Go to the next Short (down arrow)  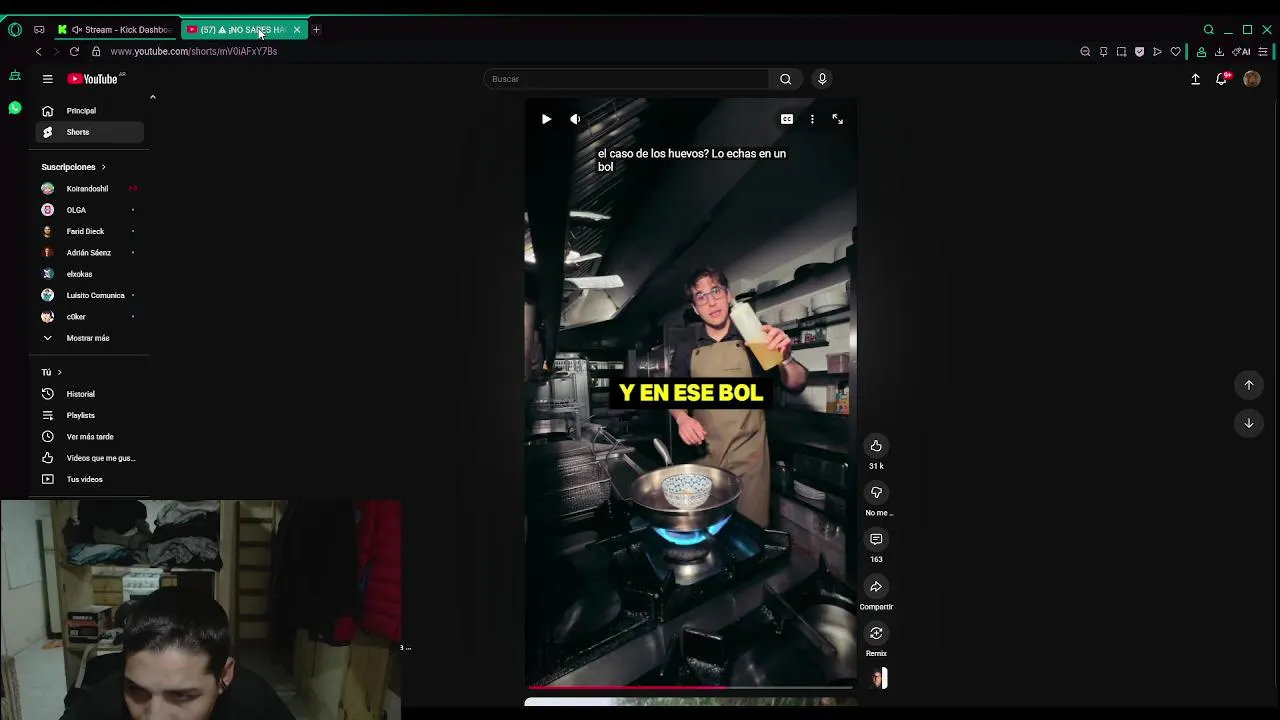(x=1248, y=423)
